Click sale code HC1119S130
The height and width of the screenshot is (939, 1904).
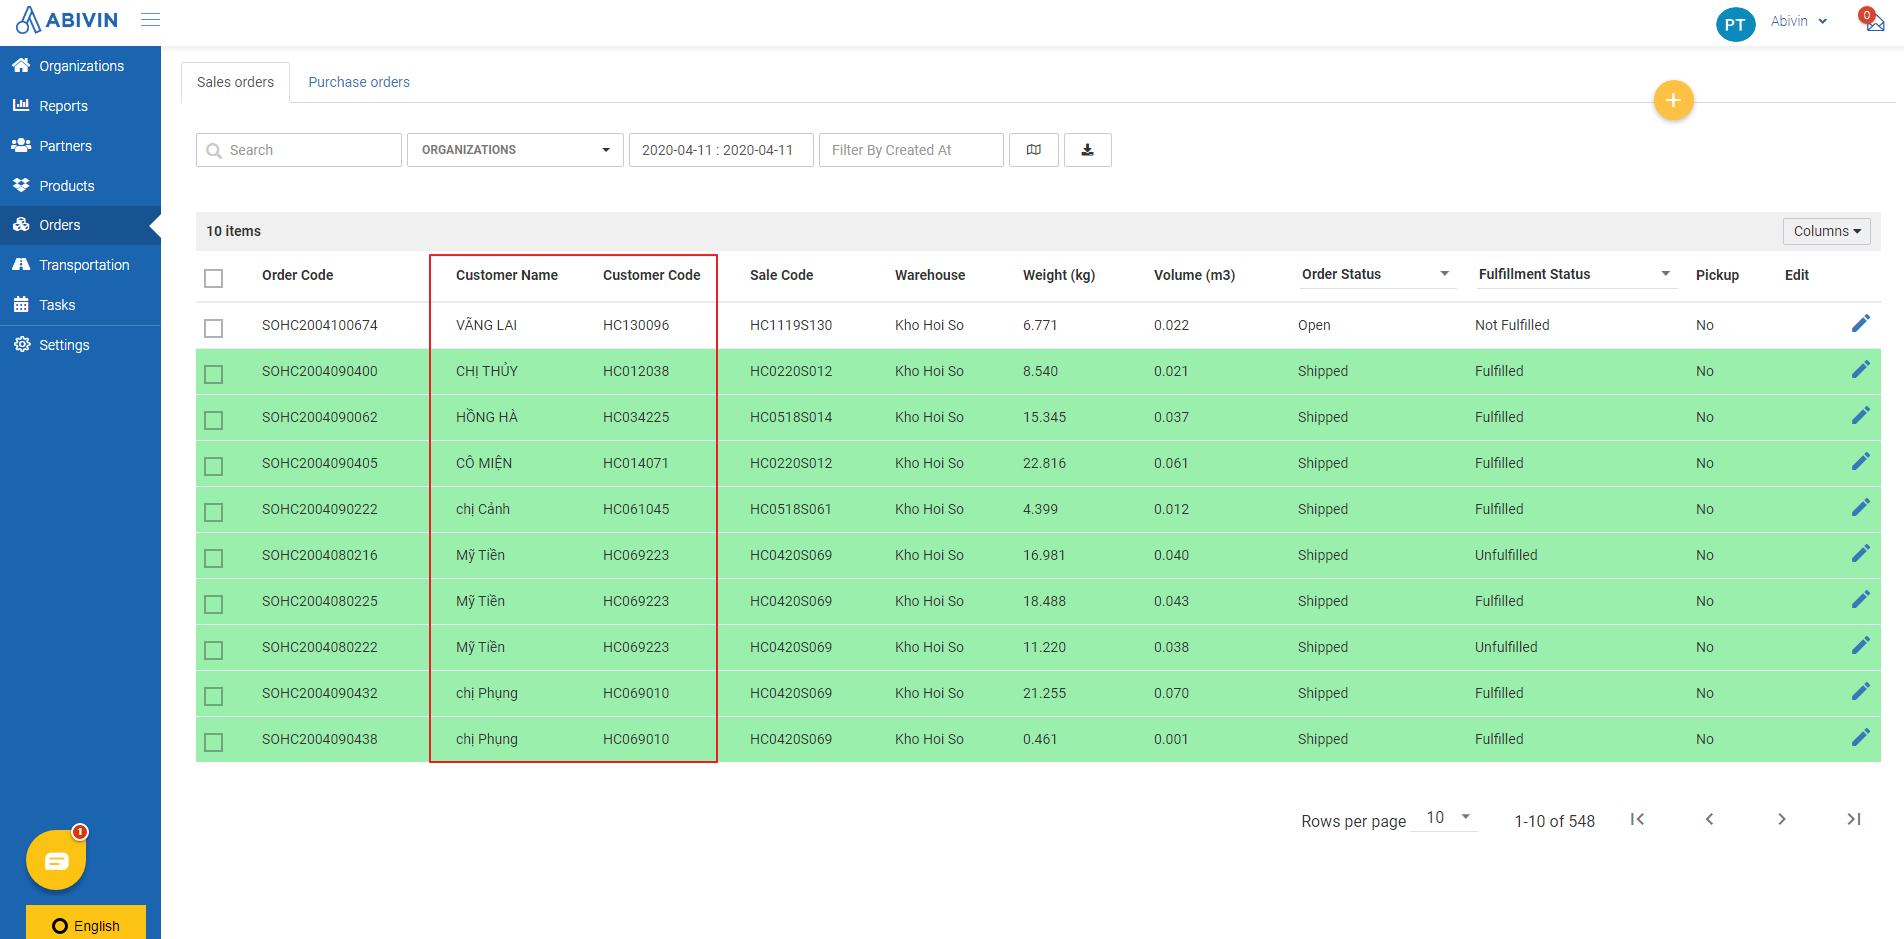coord(791,325)
